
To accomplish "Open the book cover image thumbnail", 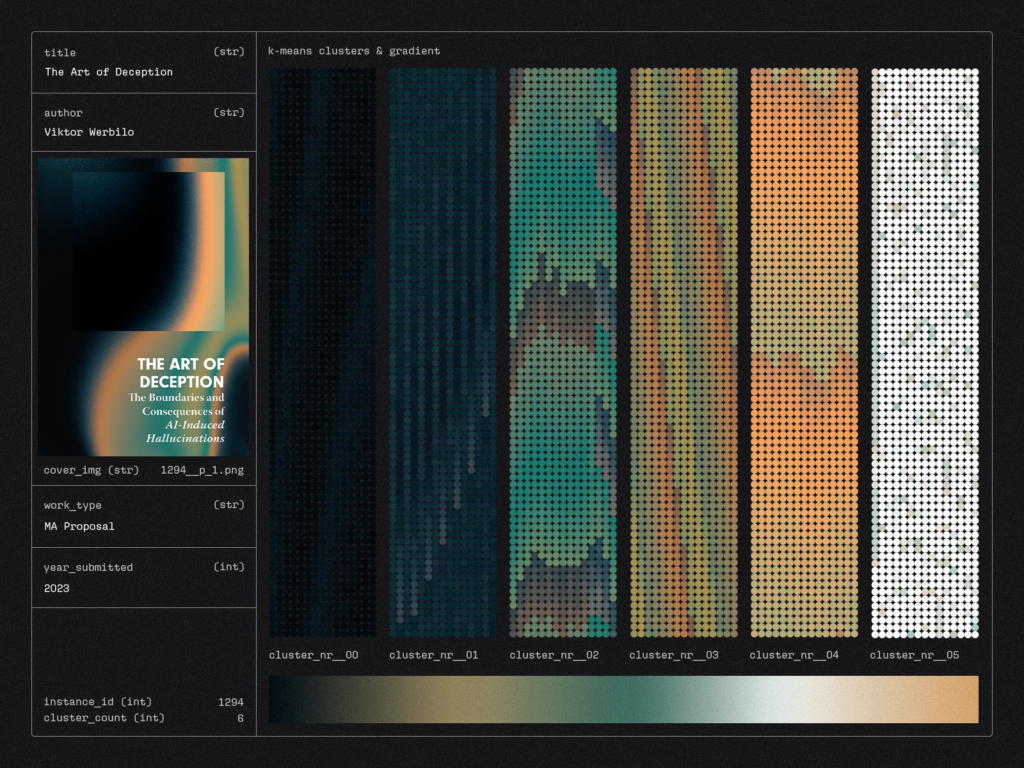I will point(144,306).
